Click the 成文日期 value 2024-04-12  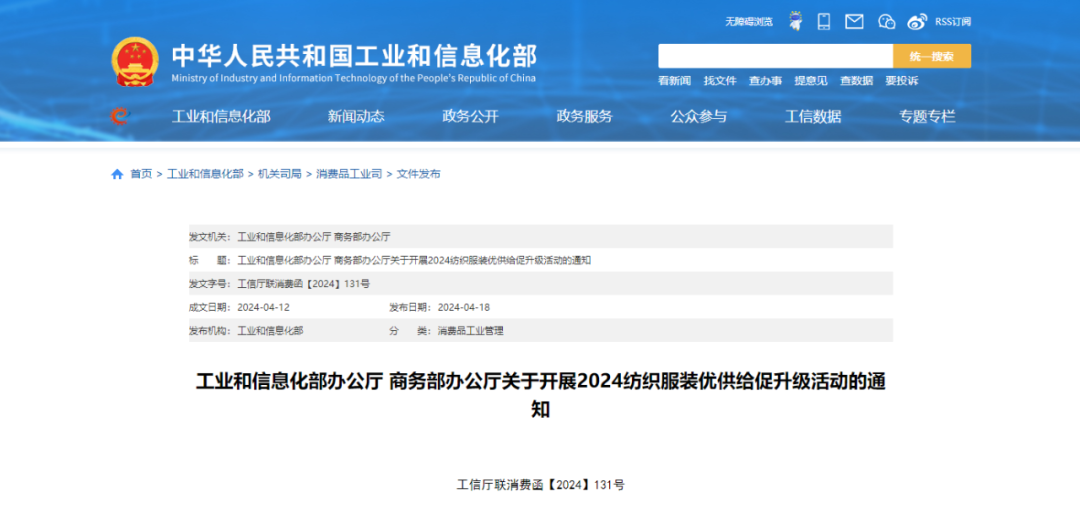(x=263, y=307)
